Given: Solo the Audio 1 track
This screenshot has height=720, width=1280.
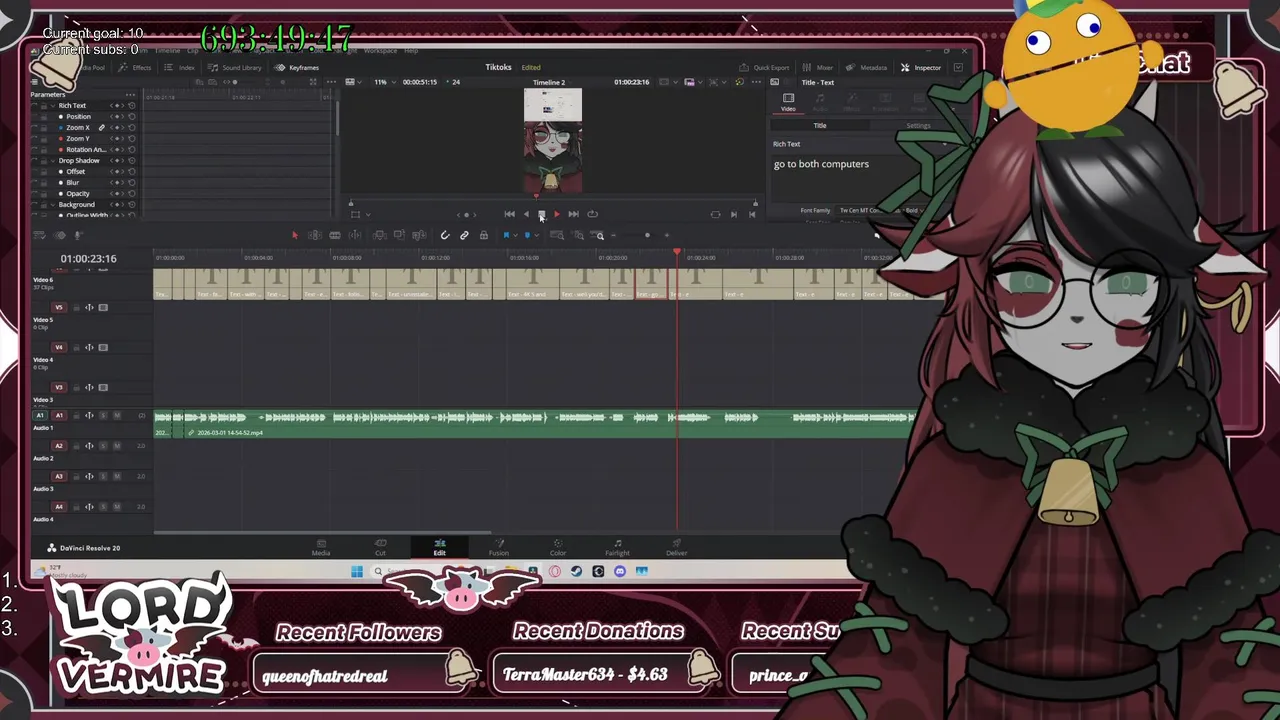Looking at the screenshot, I should [x=103, y=415].
